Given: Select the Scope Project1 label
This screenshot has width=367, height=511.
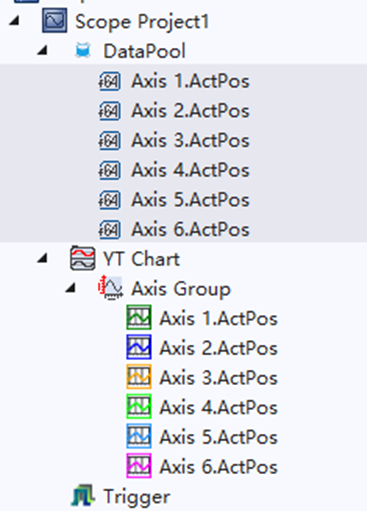Looking at the screenshot, I should pos(142,22).
